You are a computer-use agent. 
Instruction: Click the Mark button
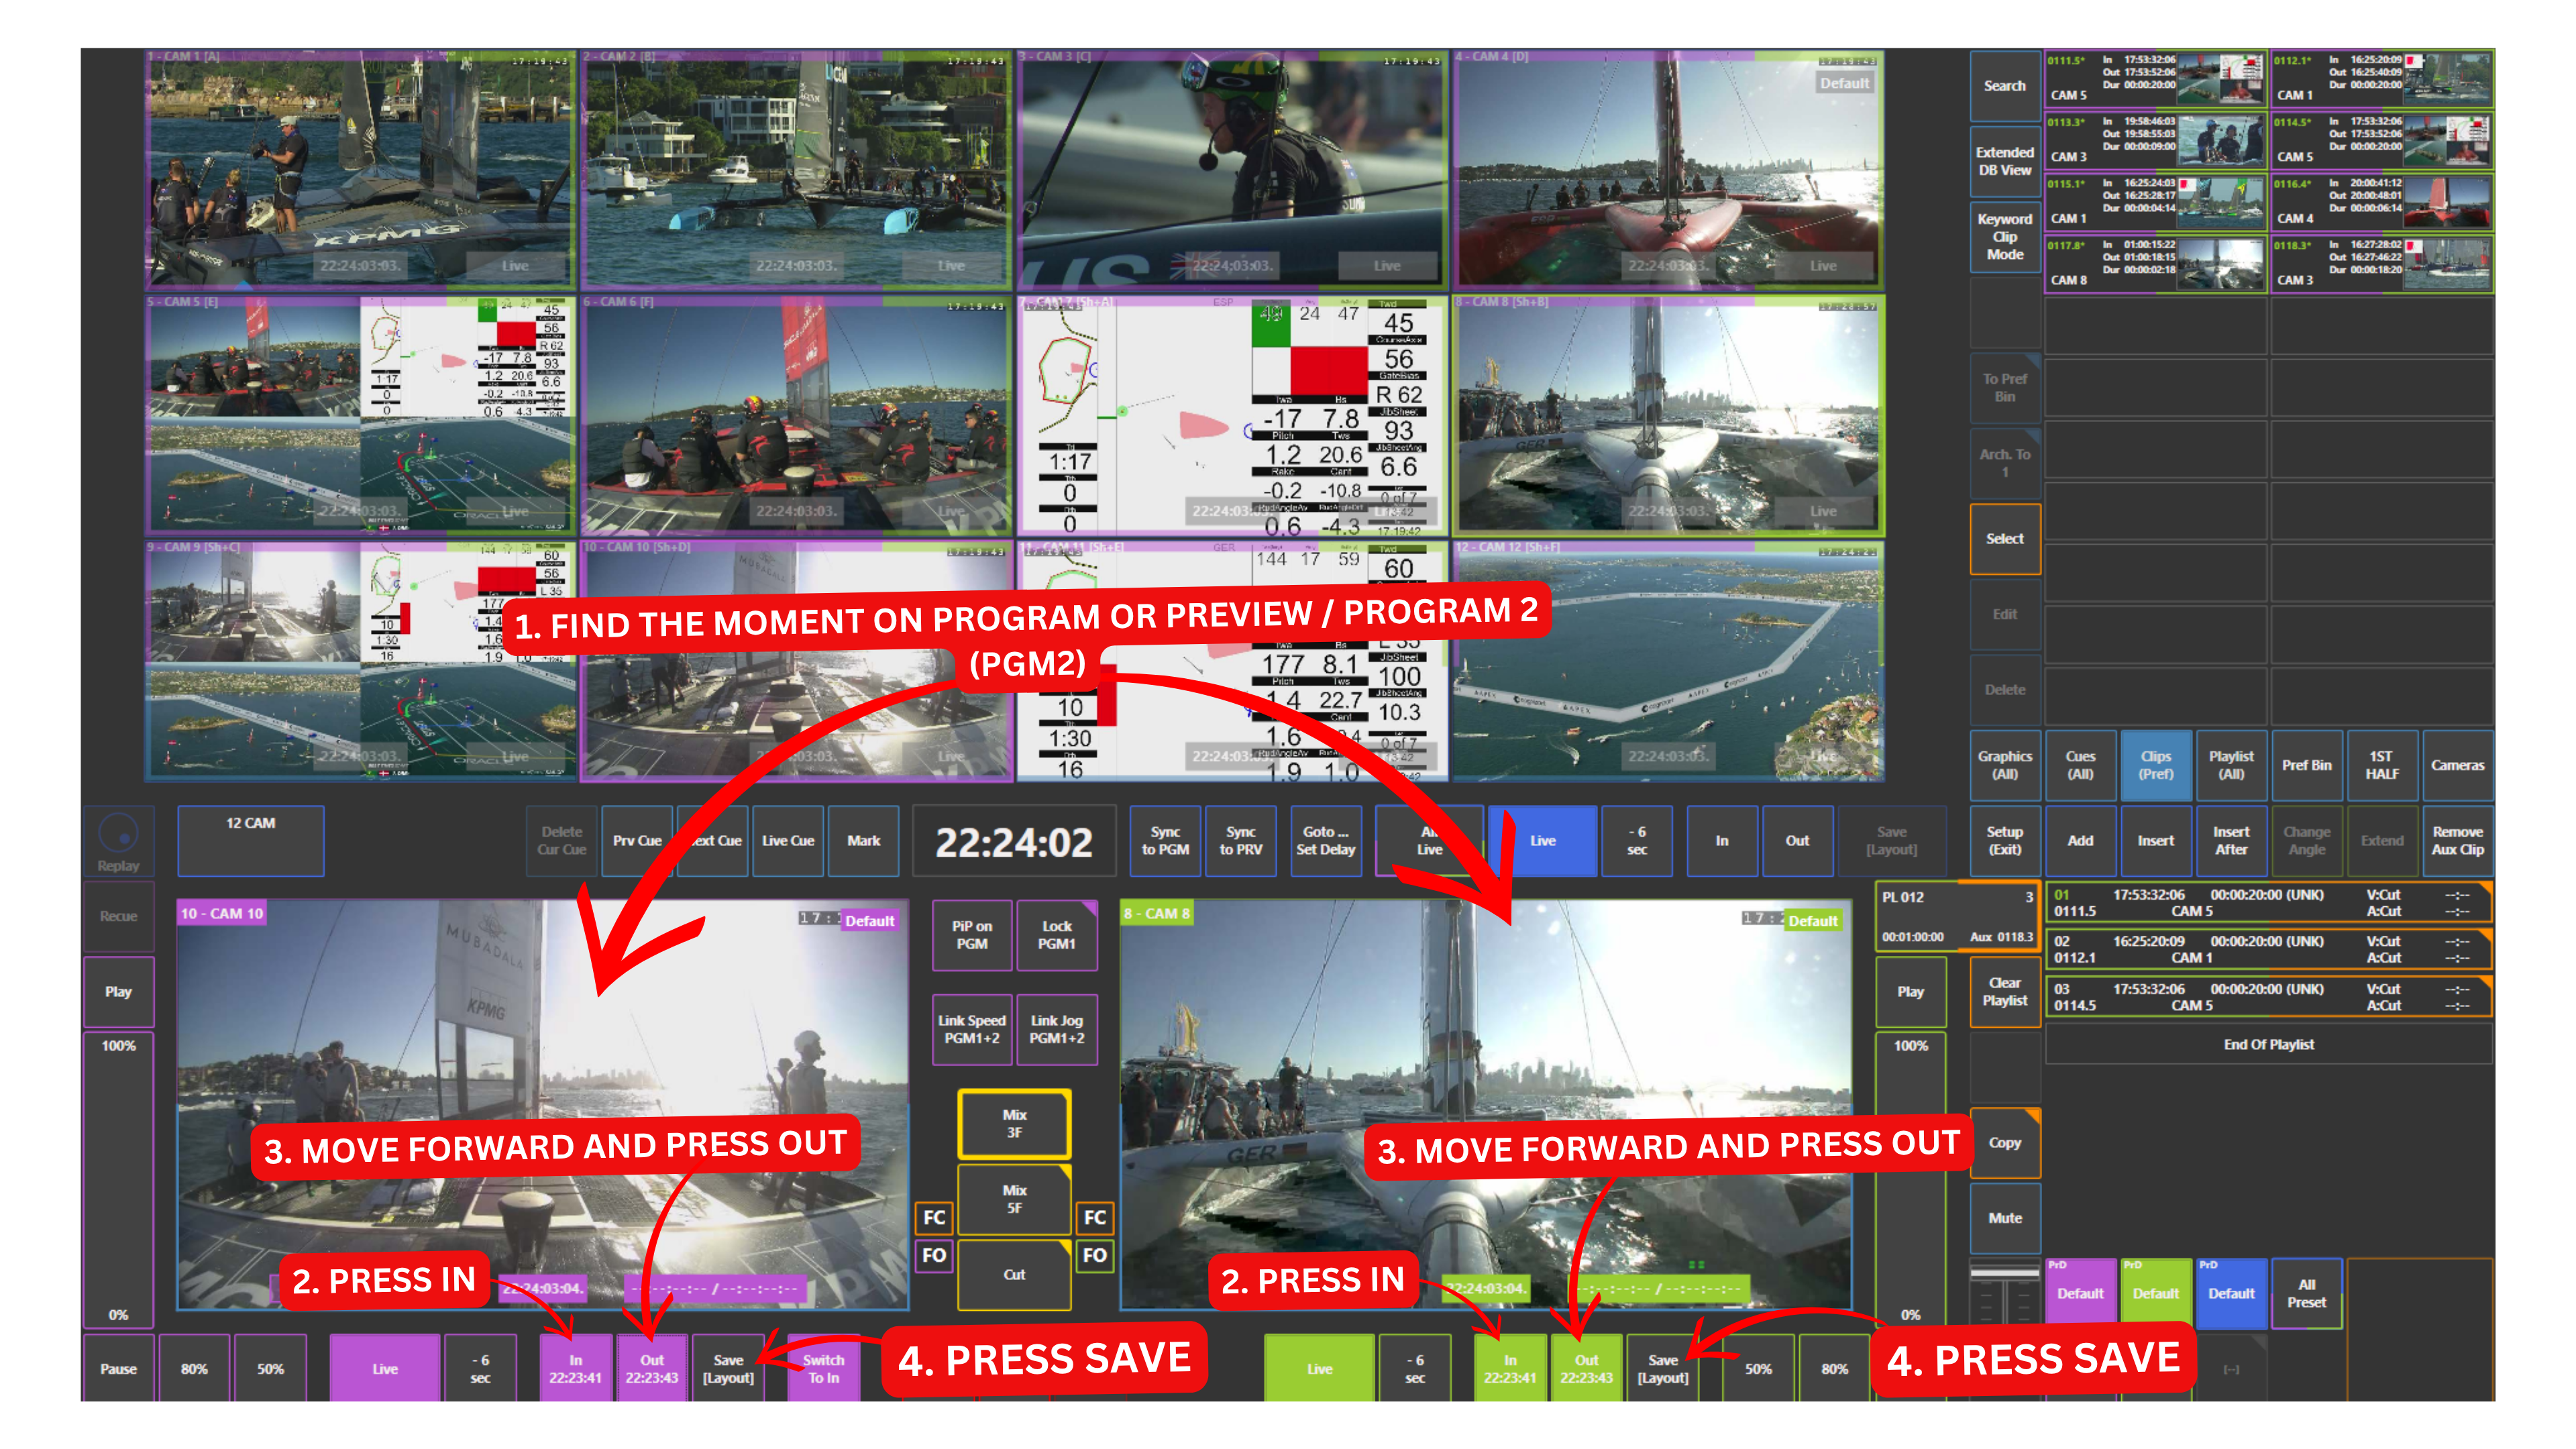coord(863,840)
